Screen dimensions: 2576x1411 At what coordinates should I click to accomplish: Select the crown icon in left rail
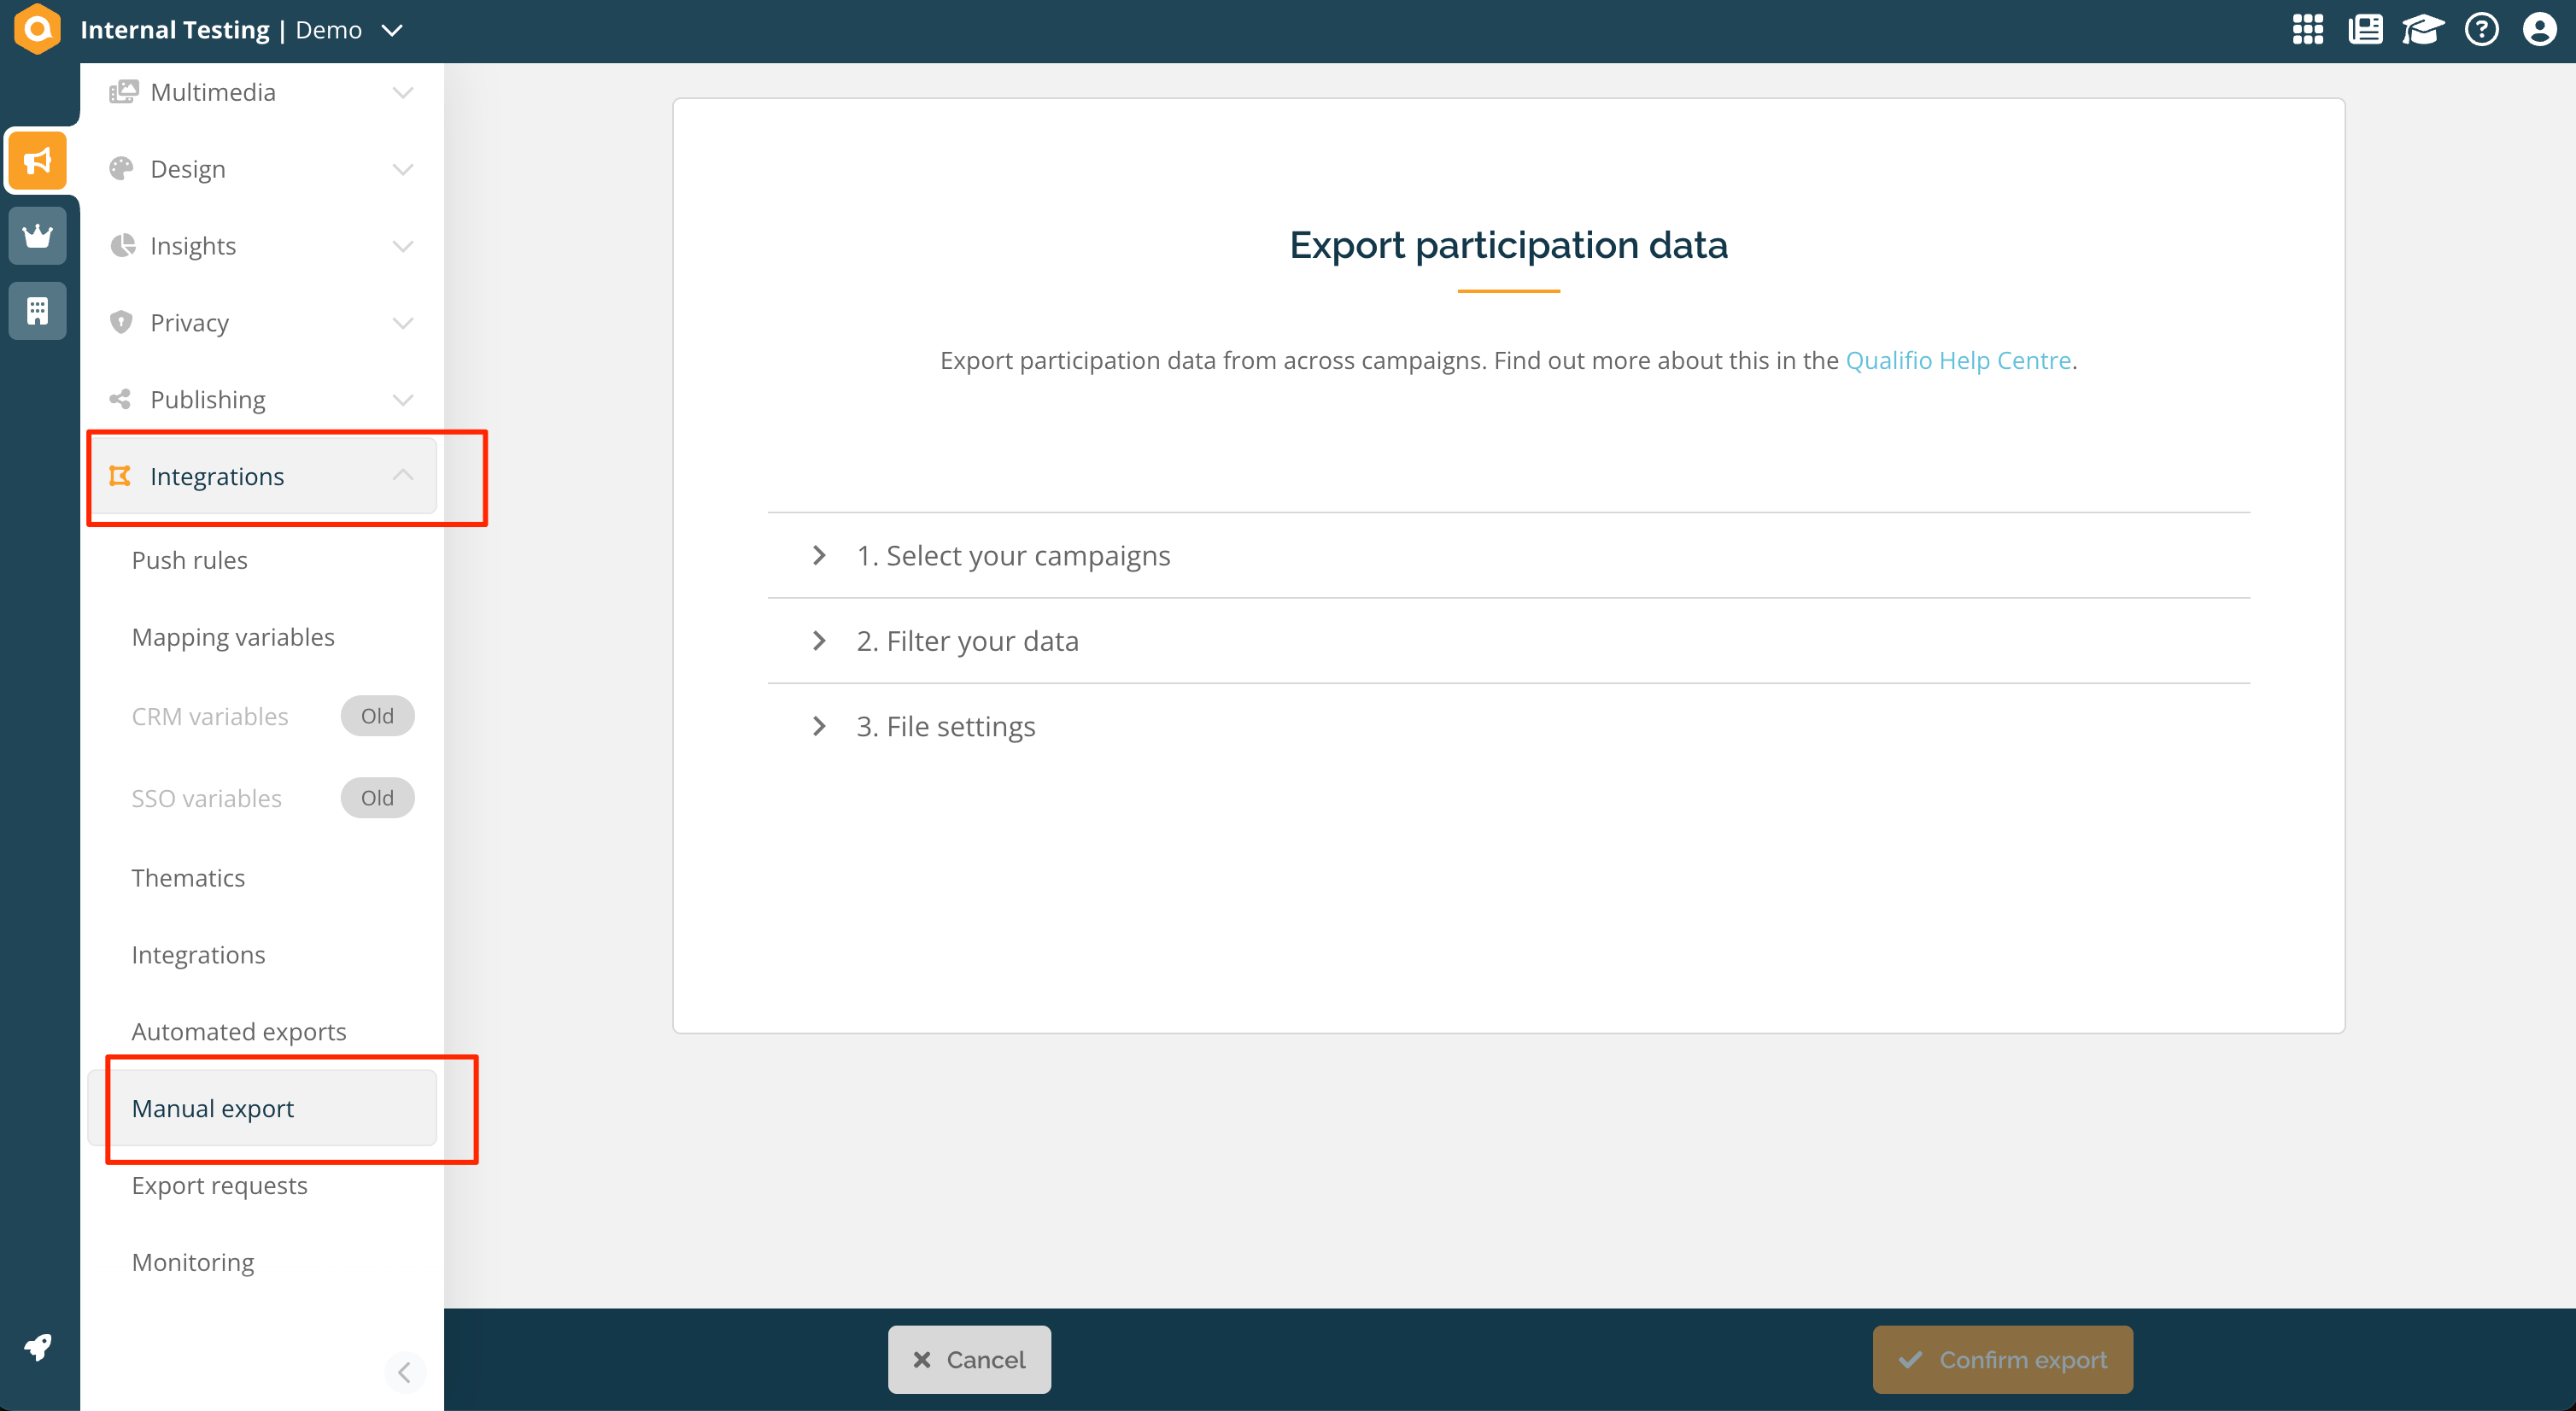coord(38,235)
